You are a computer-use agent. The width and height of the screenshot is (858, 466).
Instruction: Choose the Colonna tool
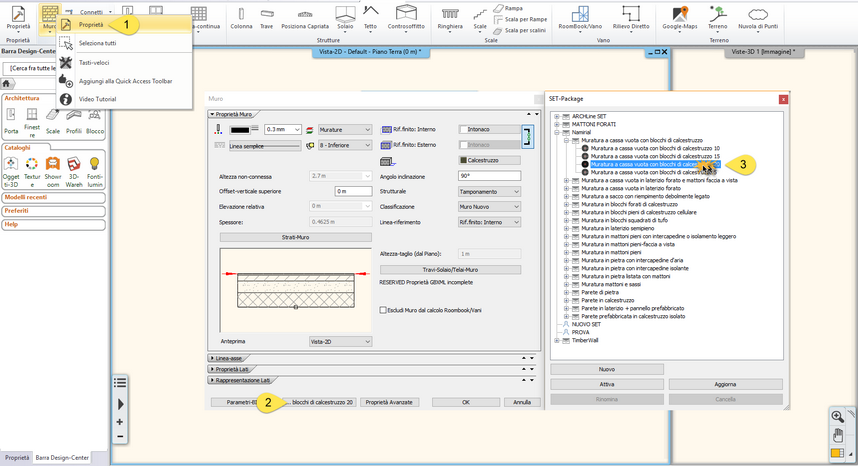pos(241,17)
